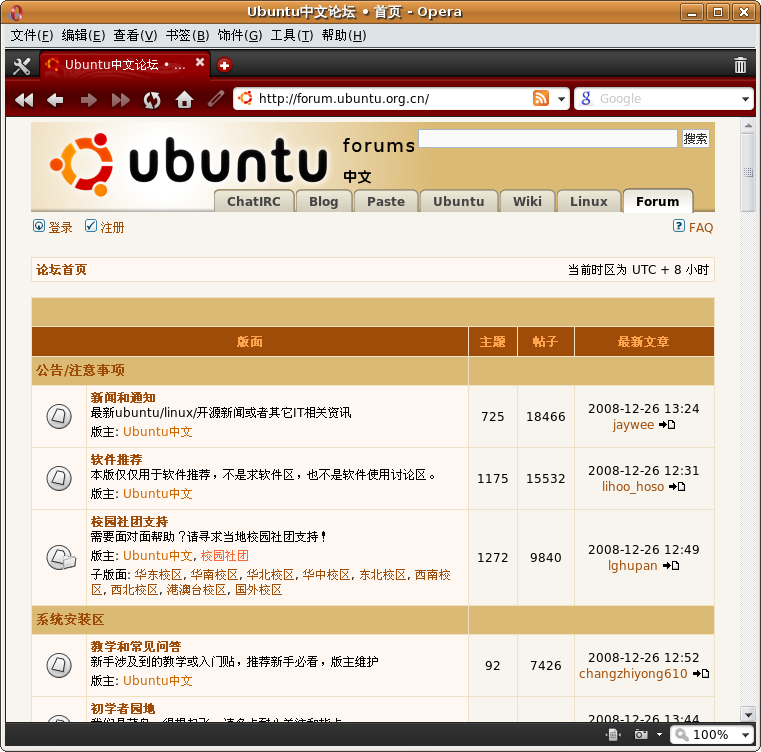
Task: Switch to the ChatIRC site tab
Action: click(x=254, y=201)
